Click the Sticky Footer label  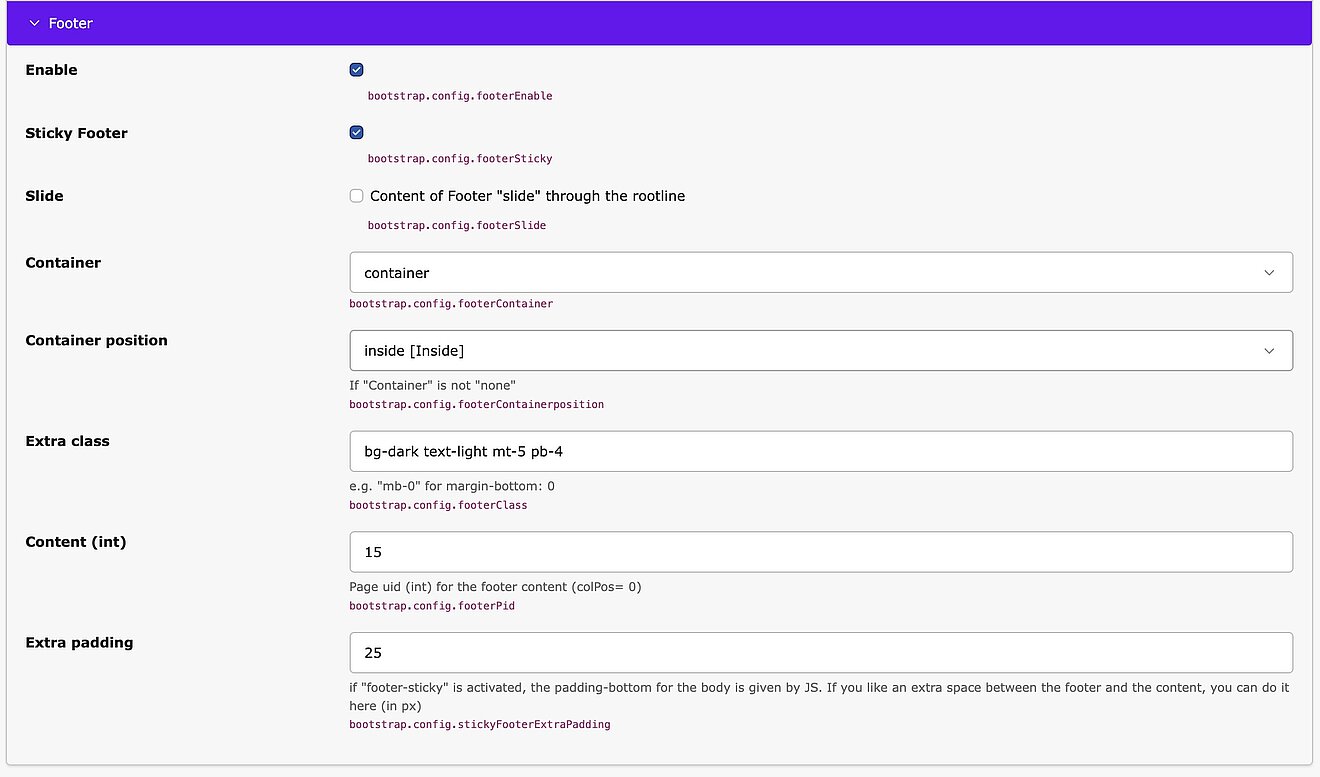76,133
